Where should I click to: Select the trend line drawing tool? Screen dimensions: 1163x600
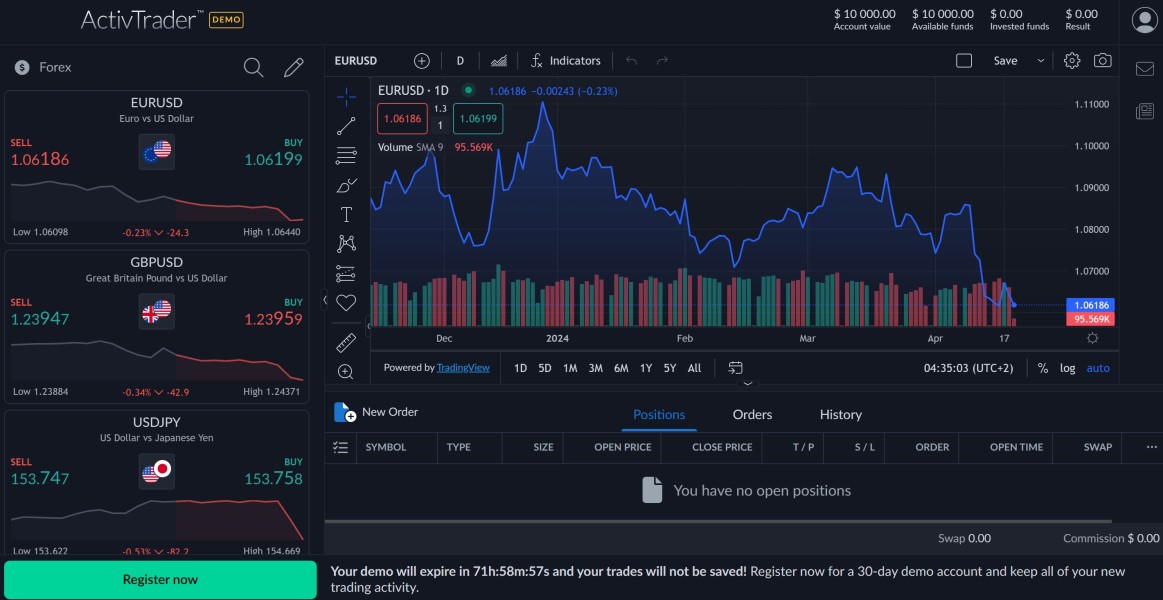click(346, 126)
